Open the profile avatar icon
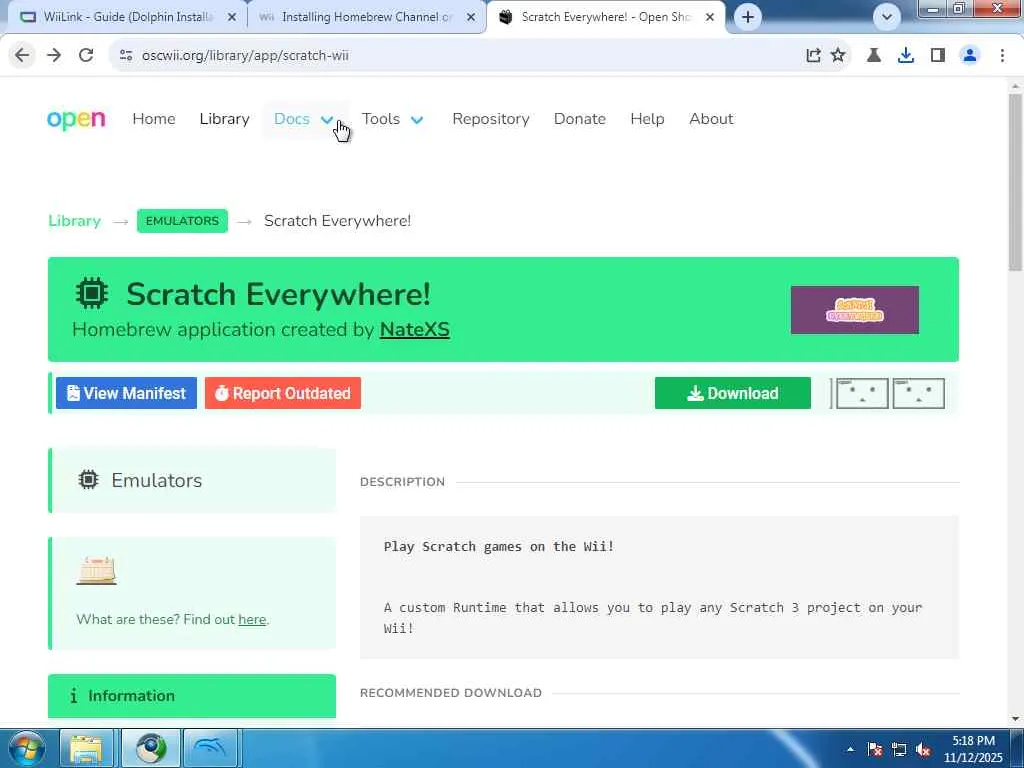The height and width of the screenshot is (768, 1024). click(970, 56)
